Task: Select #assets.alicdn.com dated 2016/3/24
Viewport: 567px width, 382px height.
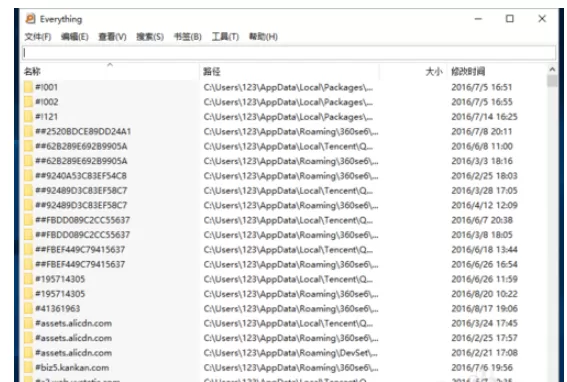Action: [x=73, y=323]
